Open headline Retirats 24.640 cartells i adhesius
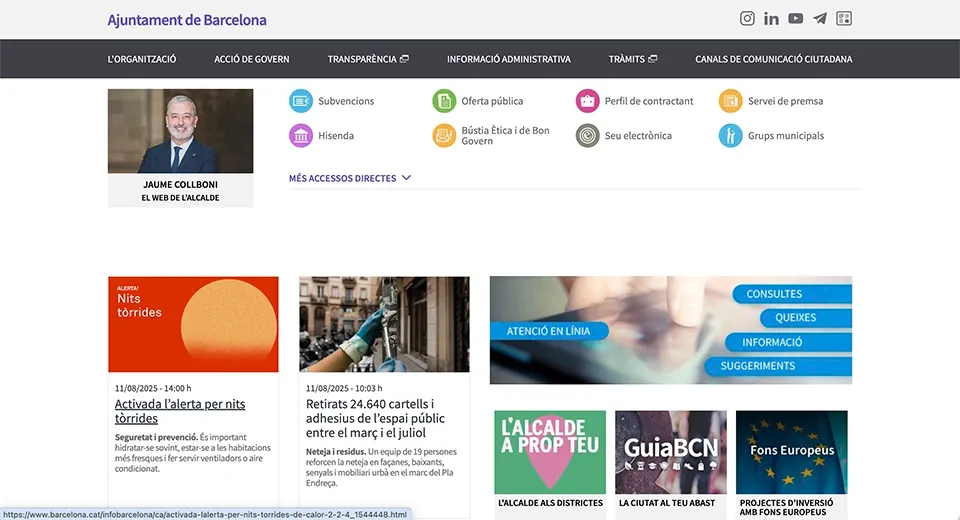This screenshot has width=960, height=520. 375,418
